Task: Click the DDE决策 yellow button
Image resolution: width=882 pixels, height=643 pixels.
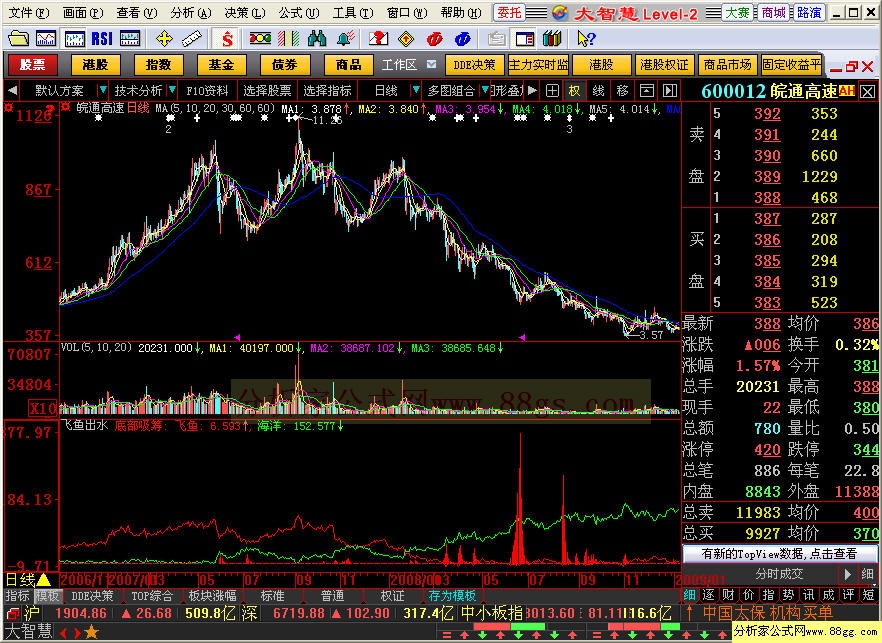Action: pos(474,65)
